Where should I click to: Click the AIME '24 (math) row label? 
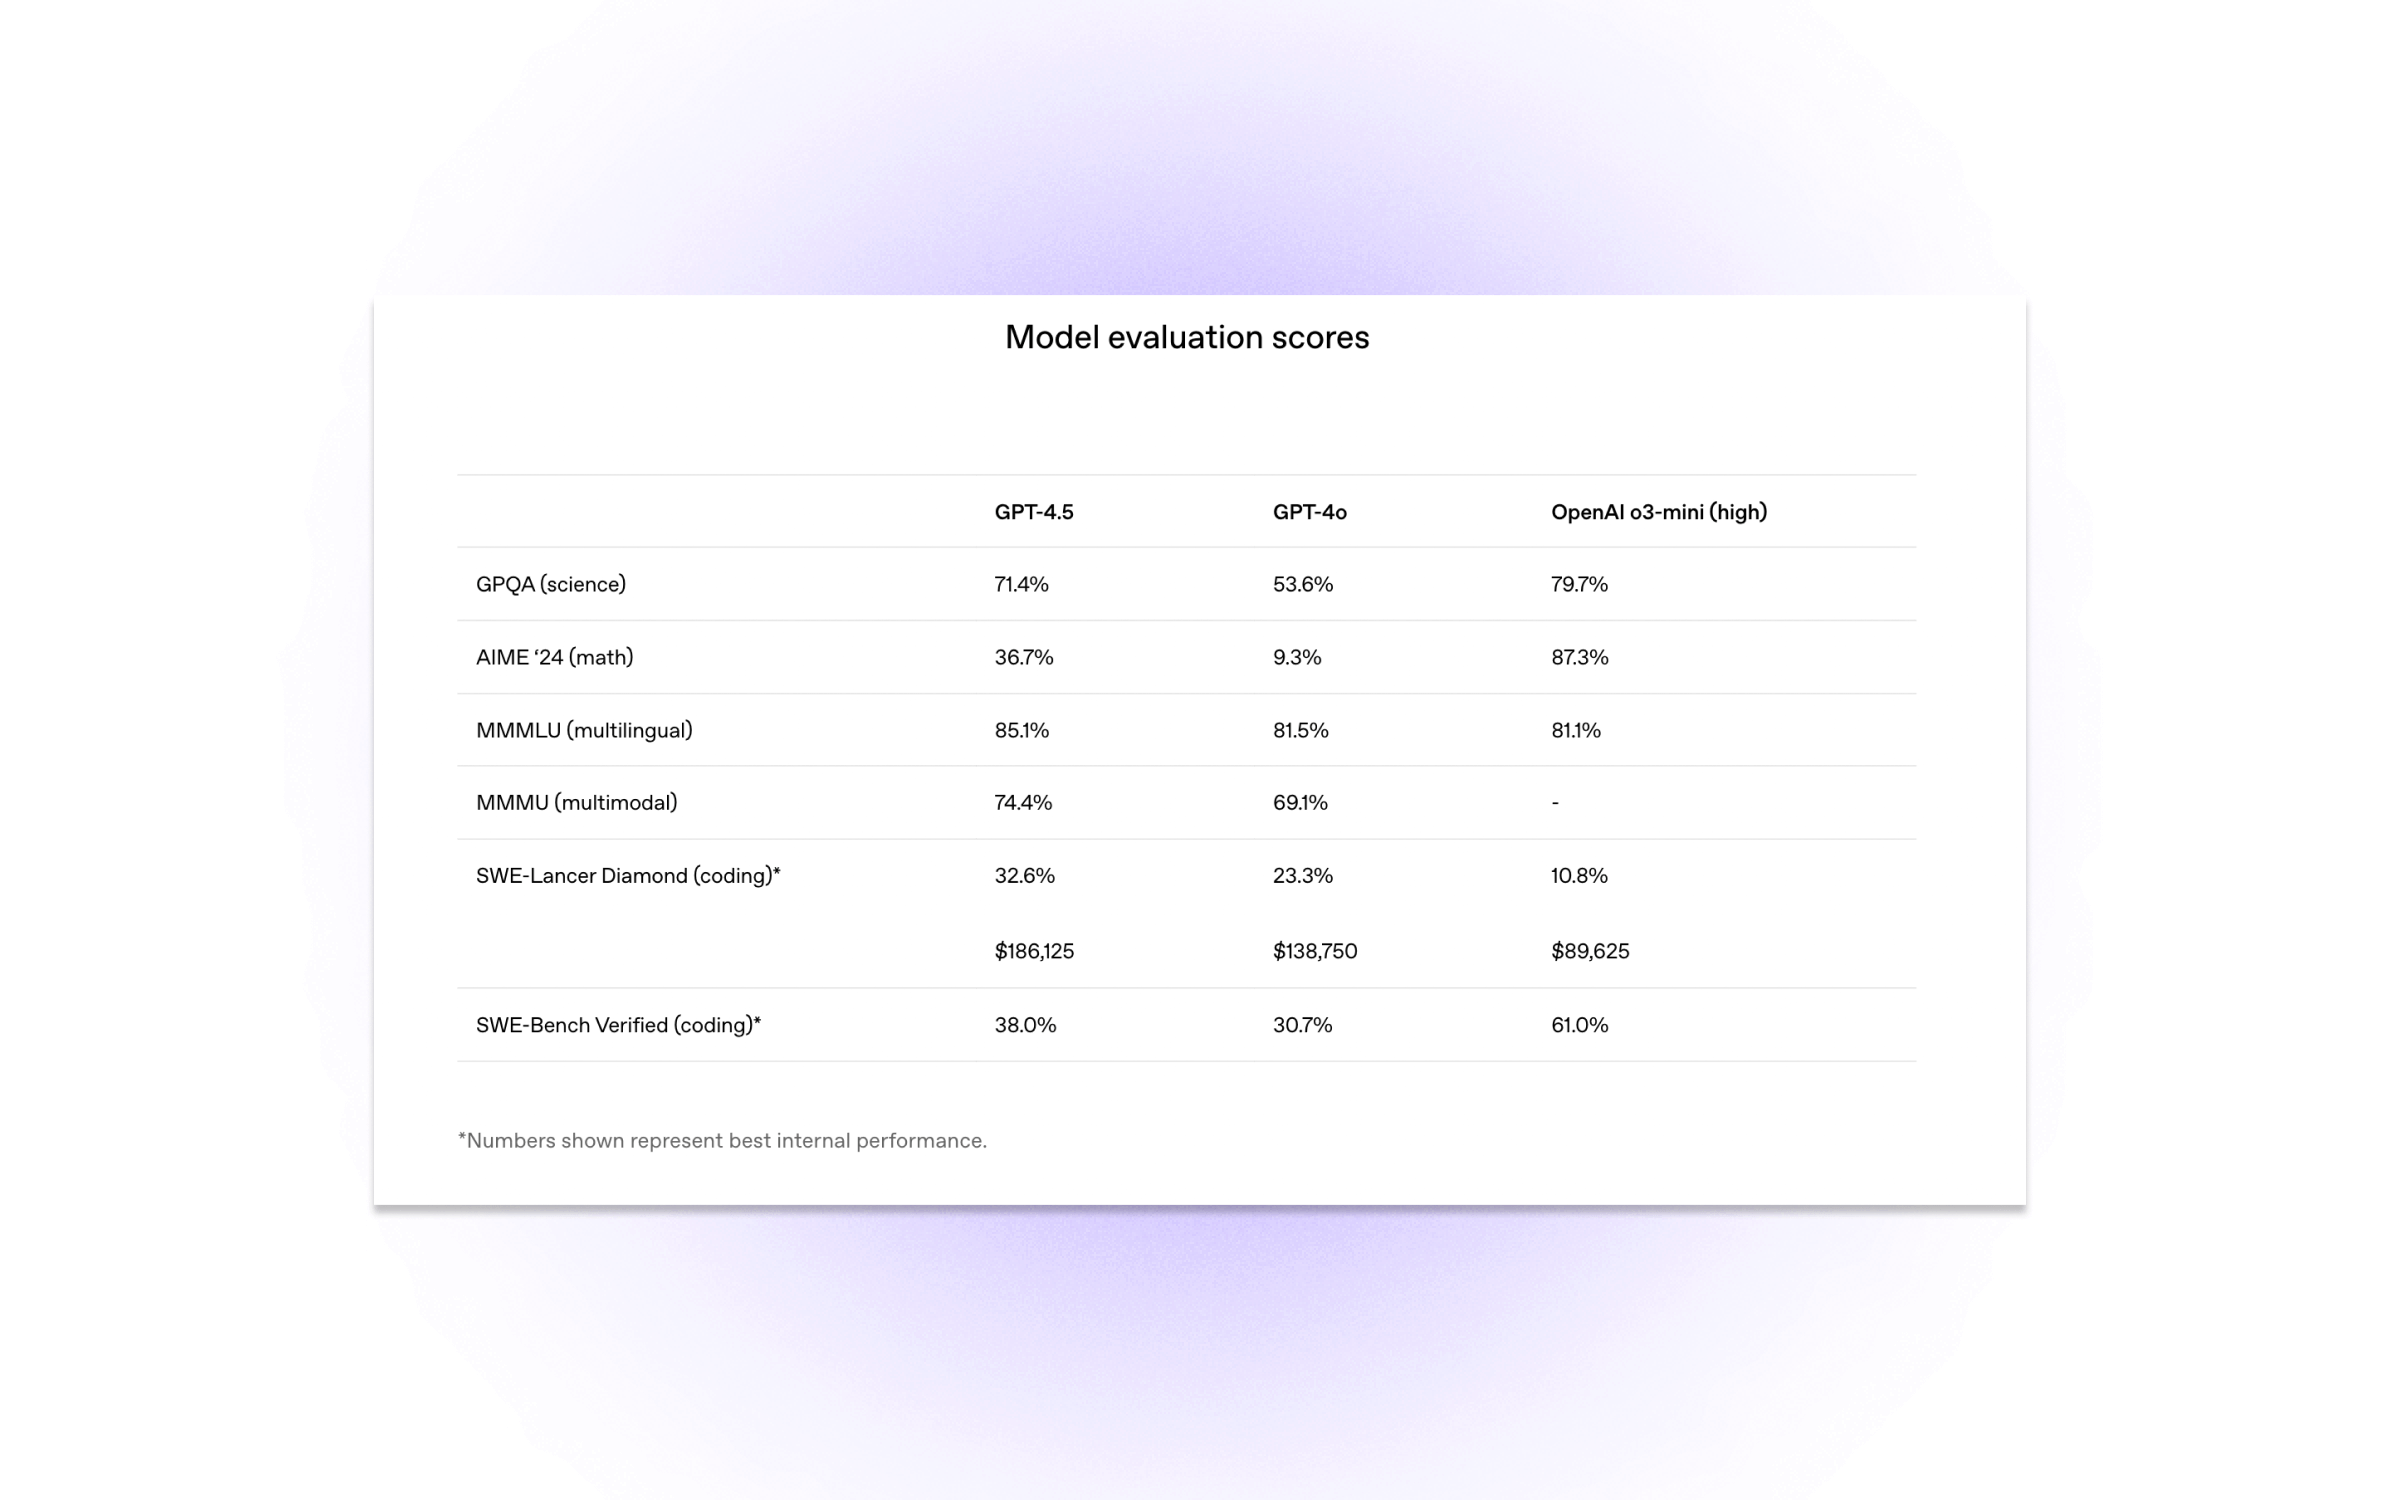click(555, 657)
